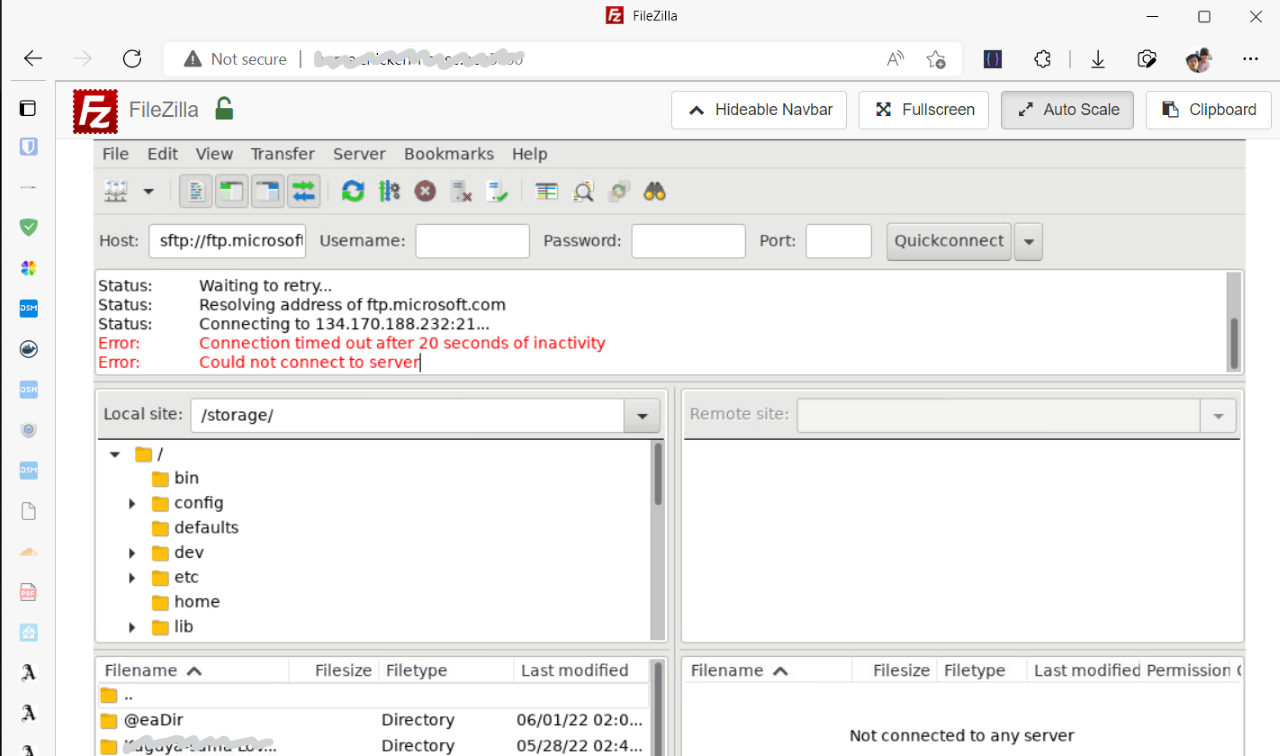Image resolution: width=1280 pixels, height=756 pixels.
Task: Open the Quickconnect history dropdown
Action: pyautogui.click(x=1029, y=241)
